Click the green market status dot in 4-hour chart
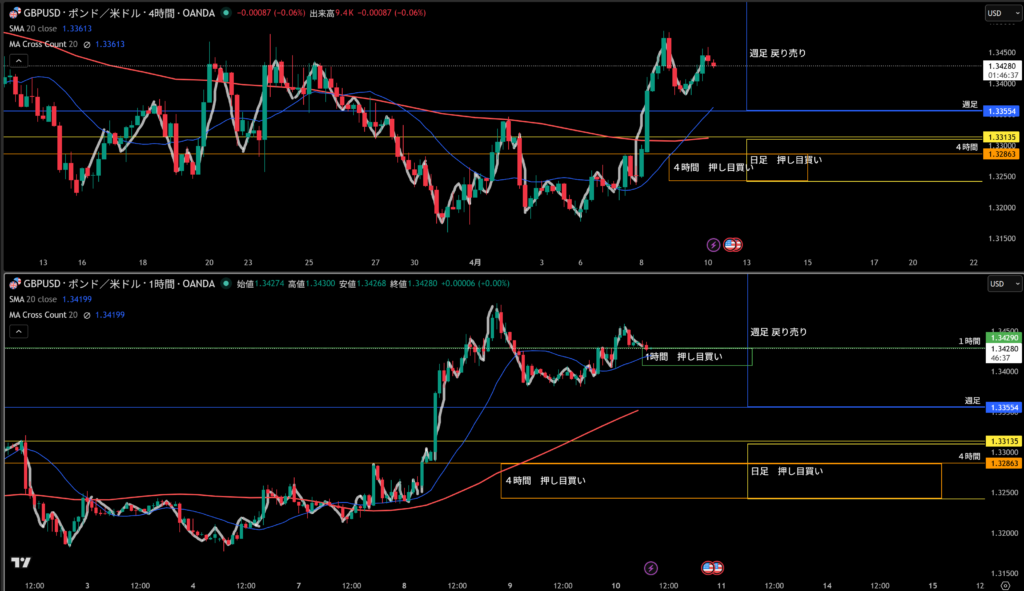The image size is (1024, 591). click(228, 13)
